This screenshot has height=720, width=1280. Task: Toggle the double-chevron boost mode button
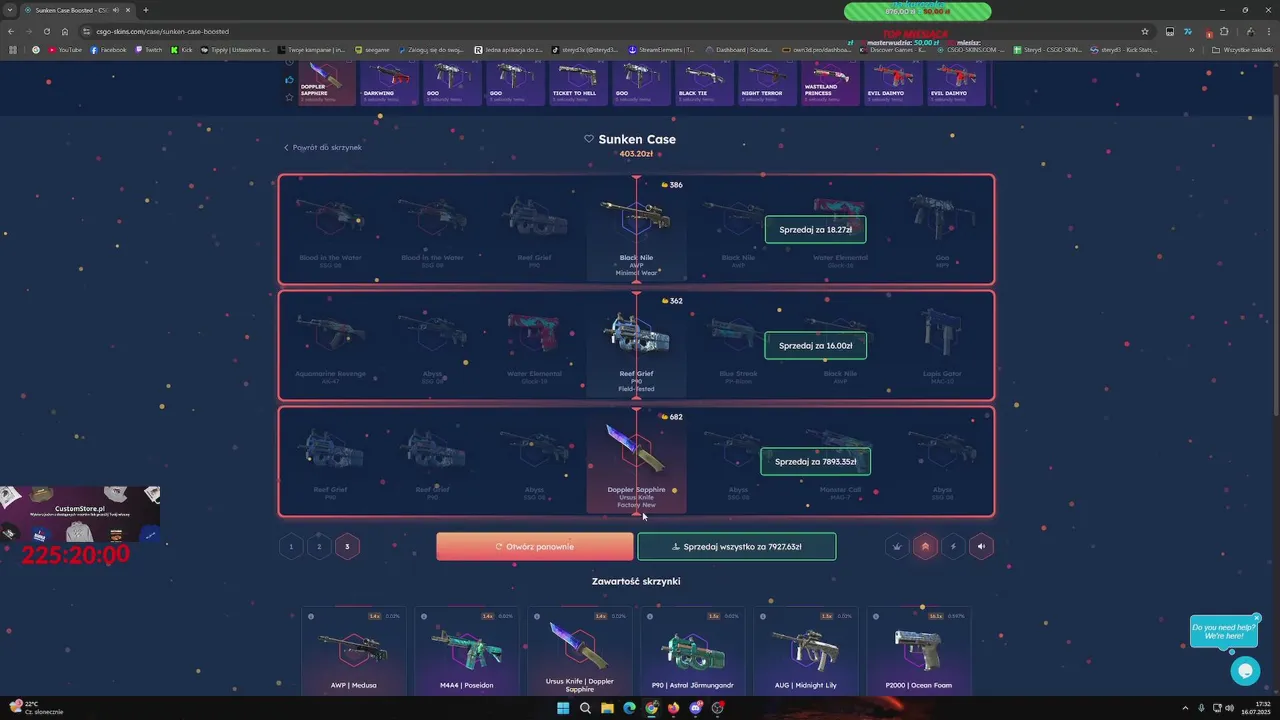pos(925,546)
